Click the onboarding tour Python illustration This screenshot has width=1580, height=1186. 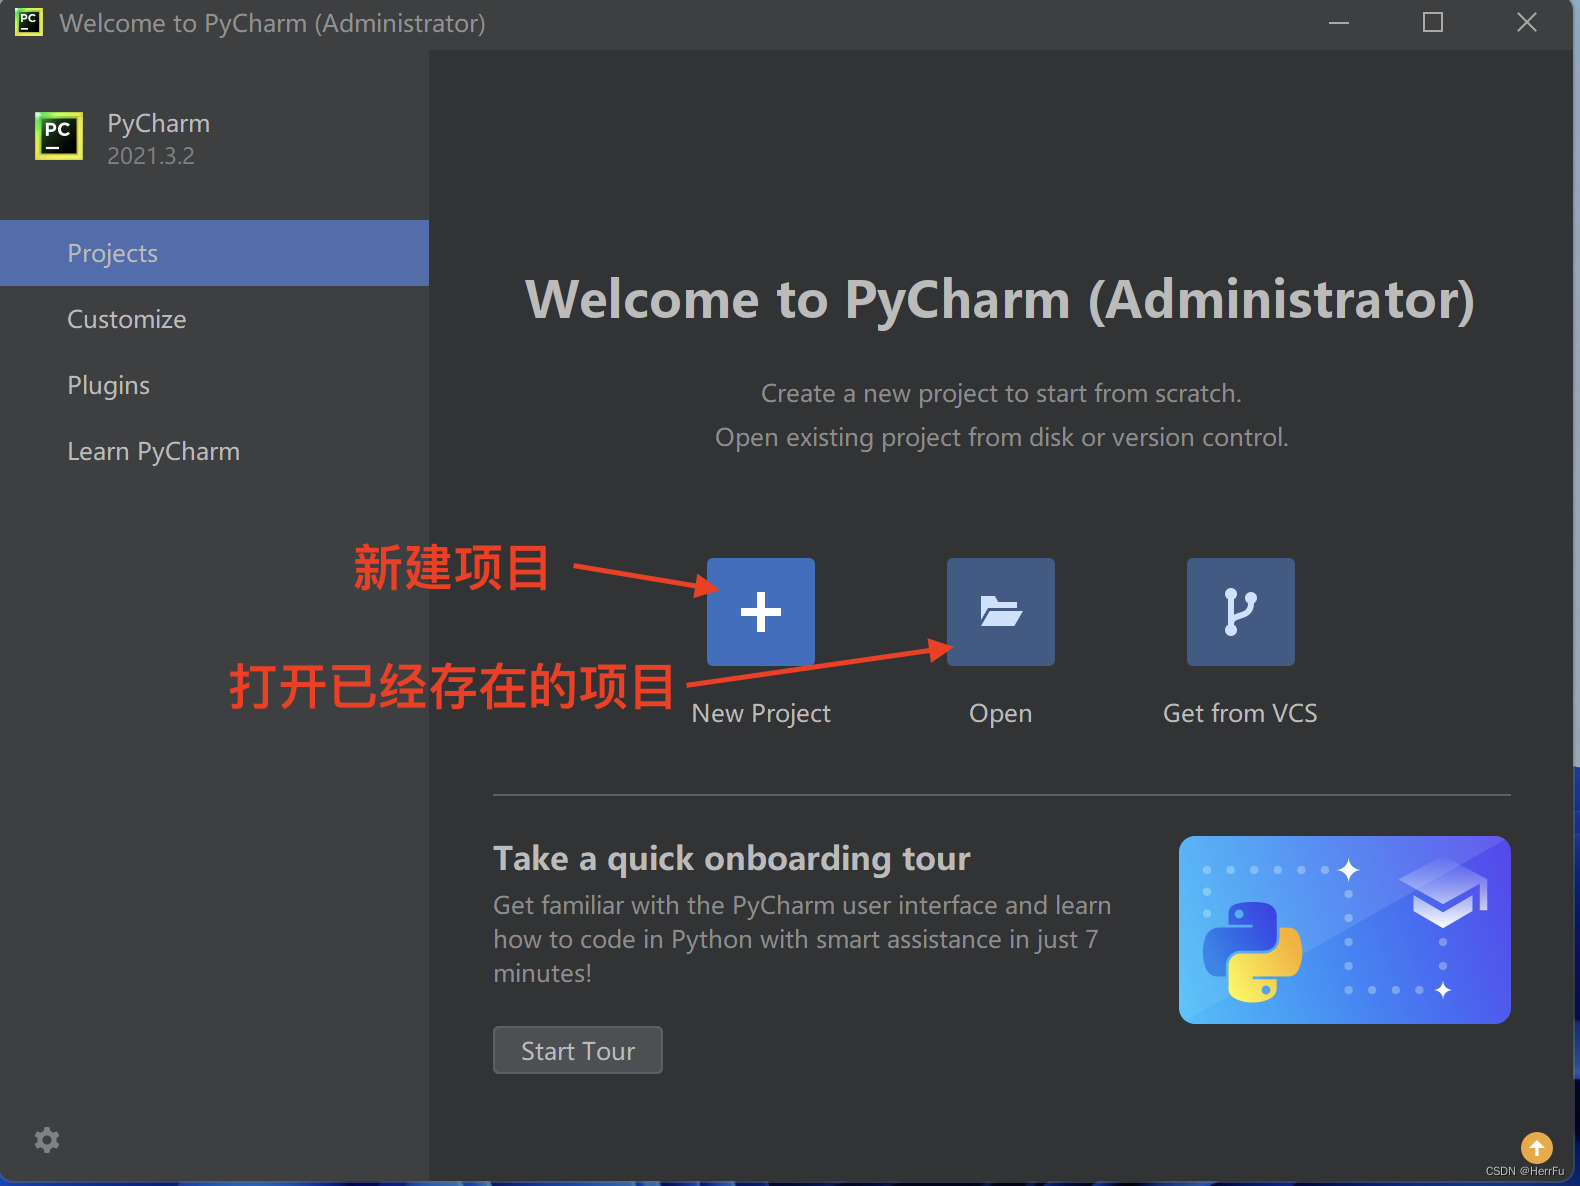[x=1345, y=930]
